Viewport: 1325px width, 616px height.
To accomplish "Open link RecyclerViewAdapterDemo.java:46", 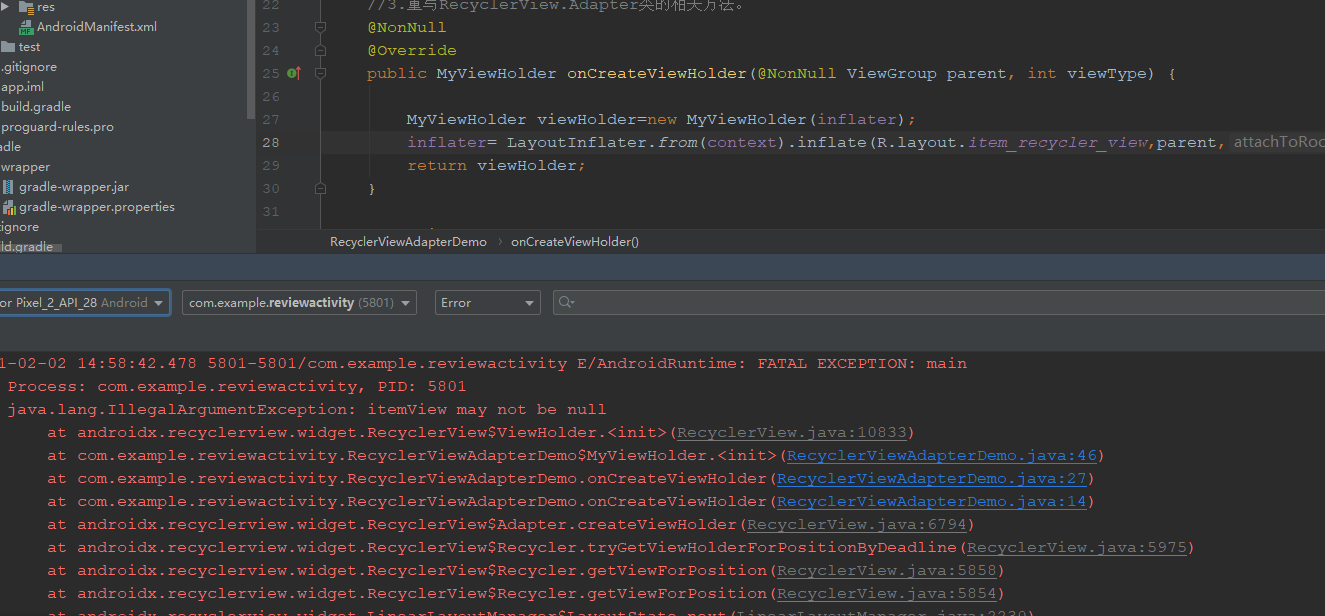I will (941, 456).
